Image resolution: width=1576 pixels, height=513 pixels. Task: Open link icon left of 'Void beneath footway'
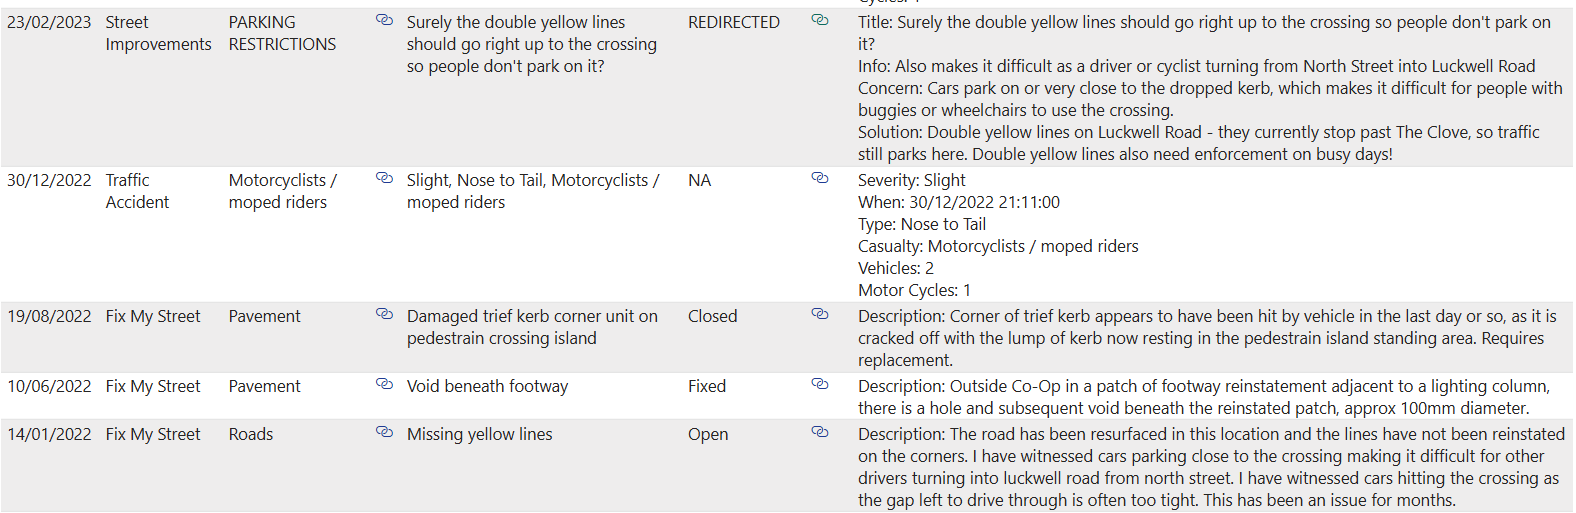(384, 384)
